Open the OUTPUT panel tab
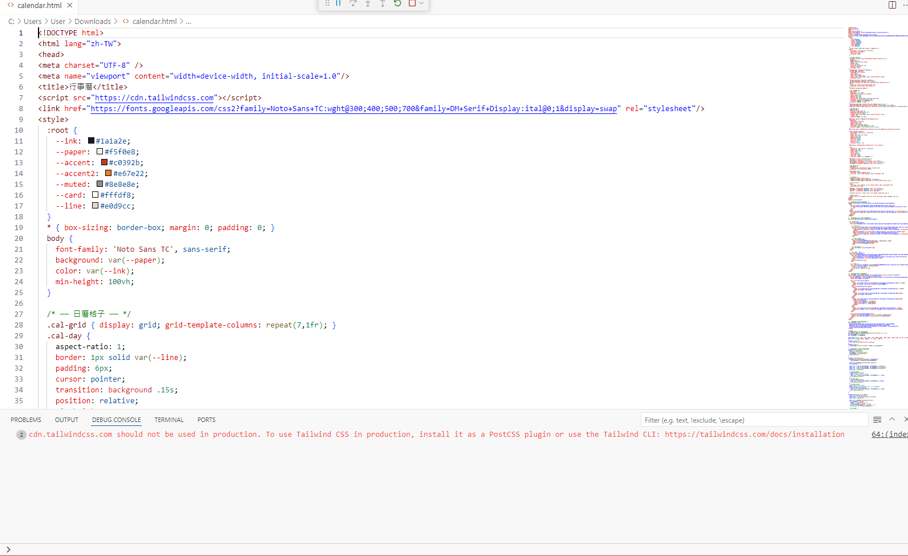This screenshot has width=908, height=556. coord(66,420)
